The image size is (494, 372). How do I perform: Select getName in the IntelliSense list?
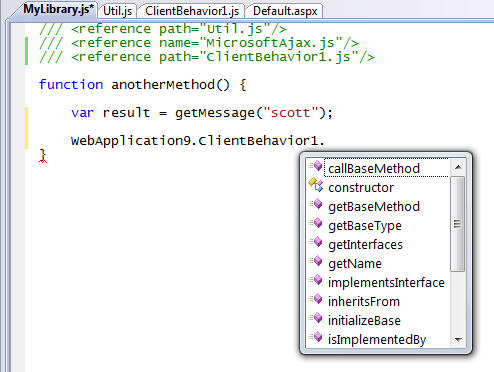355,264
